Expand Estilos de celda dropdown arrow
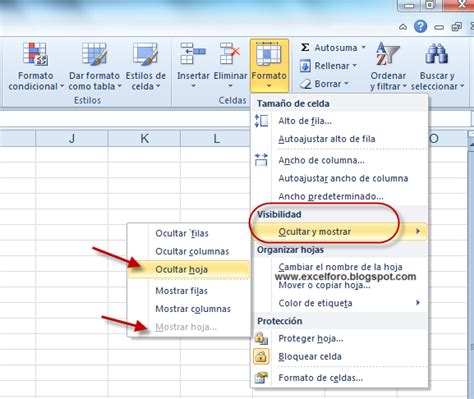The width and height of the screenshot is (474, 399). pos(158,86)
